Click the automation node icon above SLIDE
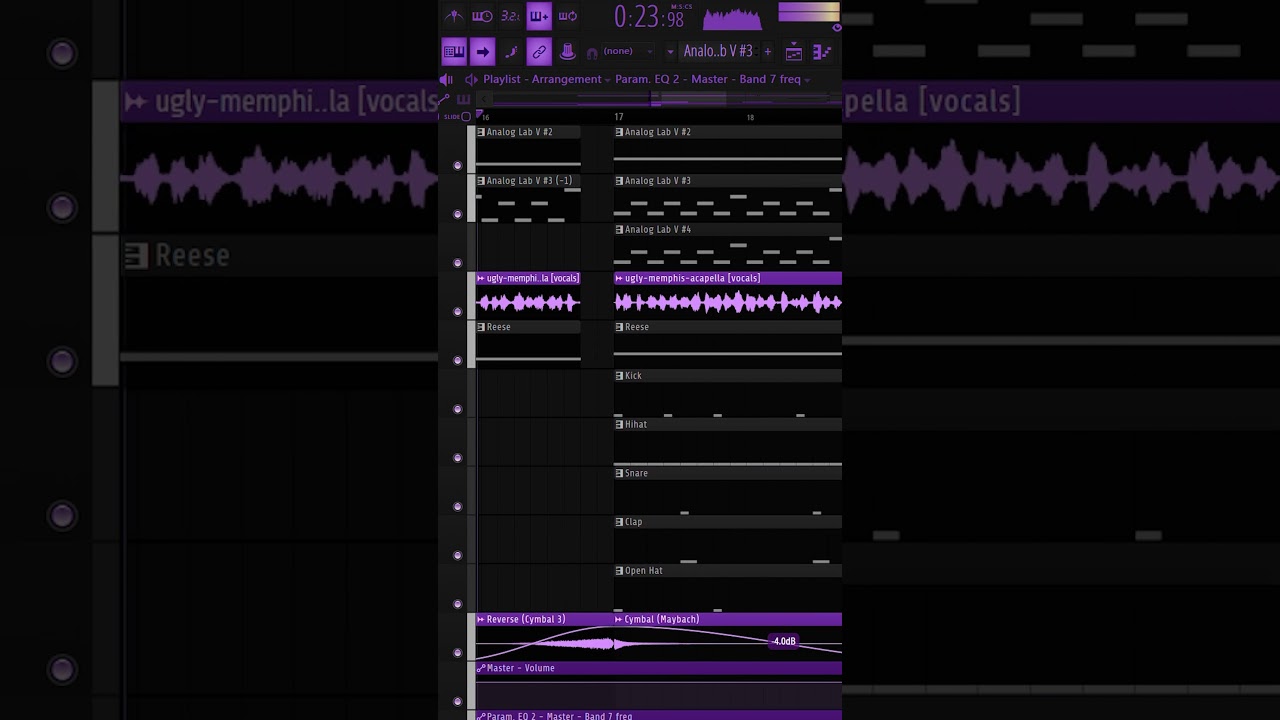The image size is (1280, 720). pos(444,99)
